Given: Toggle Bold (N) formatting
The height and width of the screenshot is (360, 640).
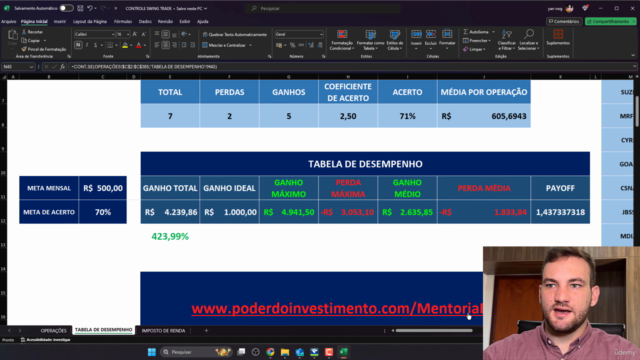Looking at the screenshot, I should [x=78, y=45].
